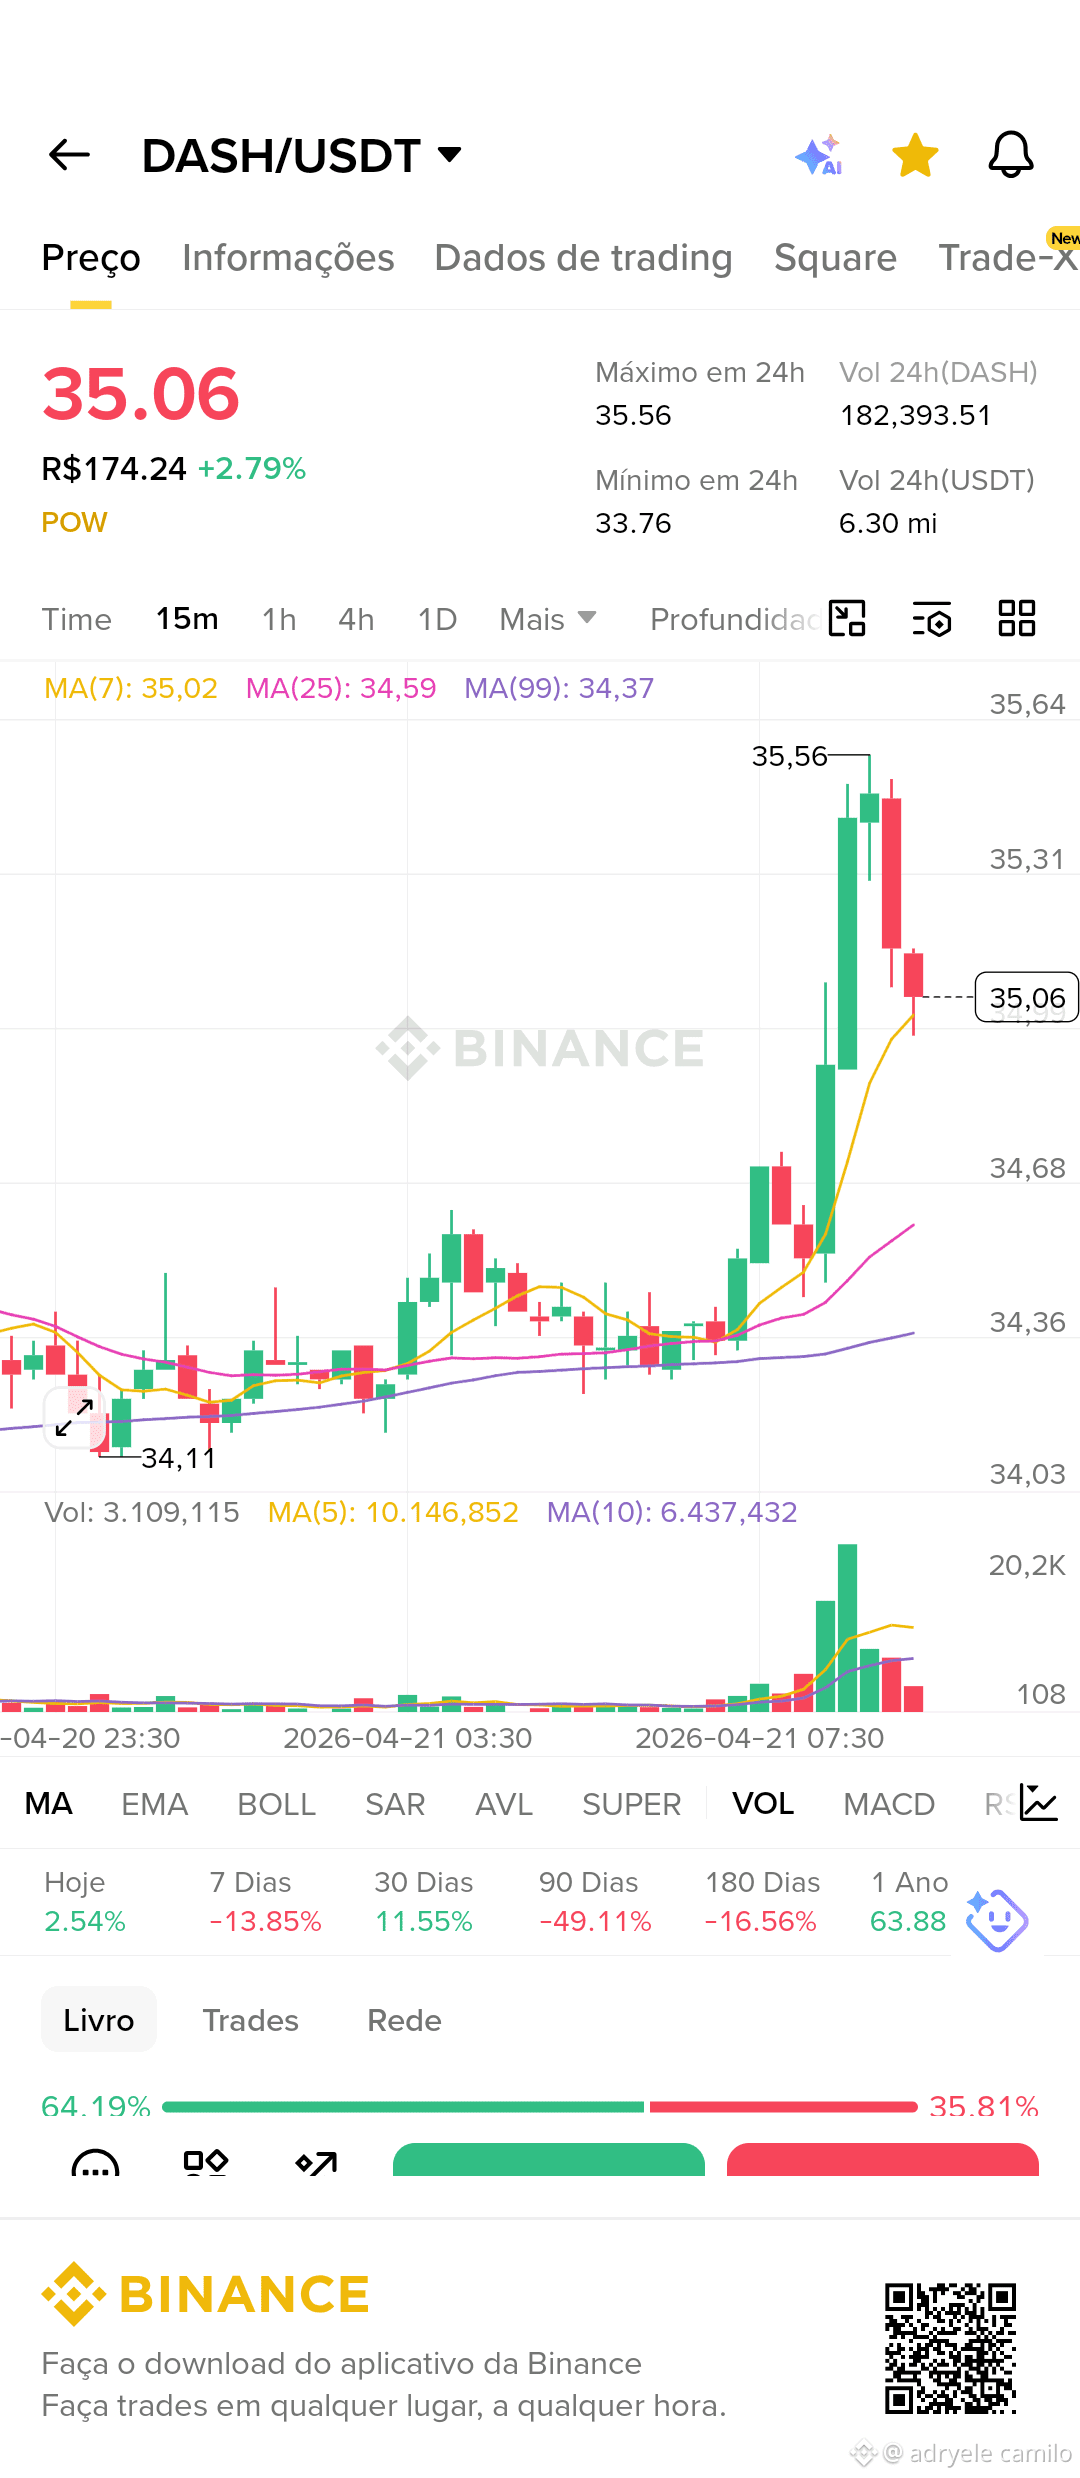Open chart indicator settings icon
Viewport: 1080px width, 2478px height.
[x=932, y=618]
